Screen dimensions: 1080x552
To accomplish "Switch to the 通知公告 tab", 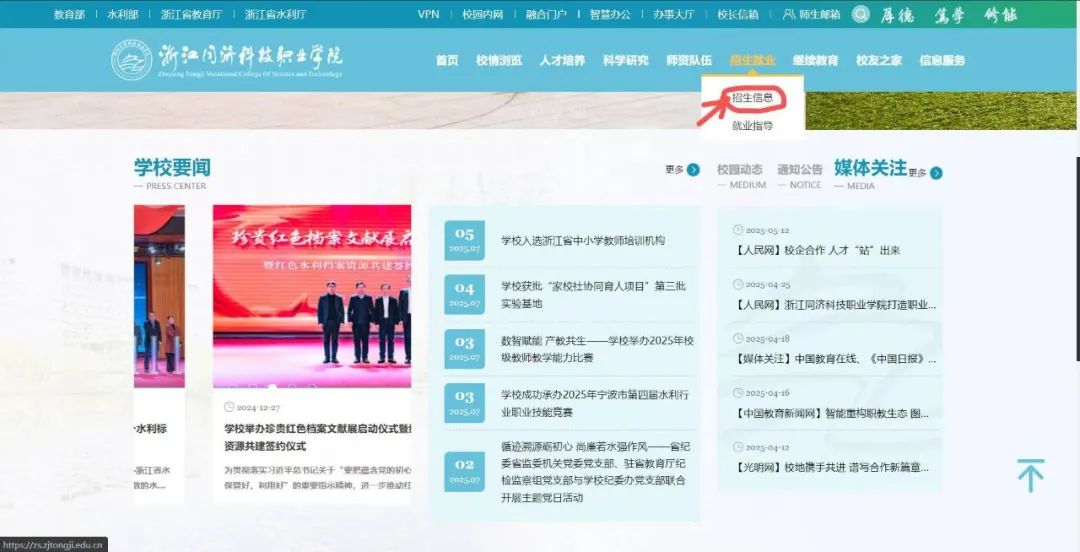I will click(x=799, y=170).
